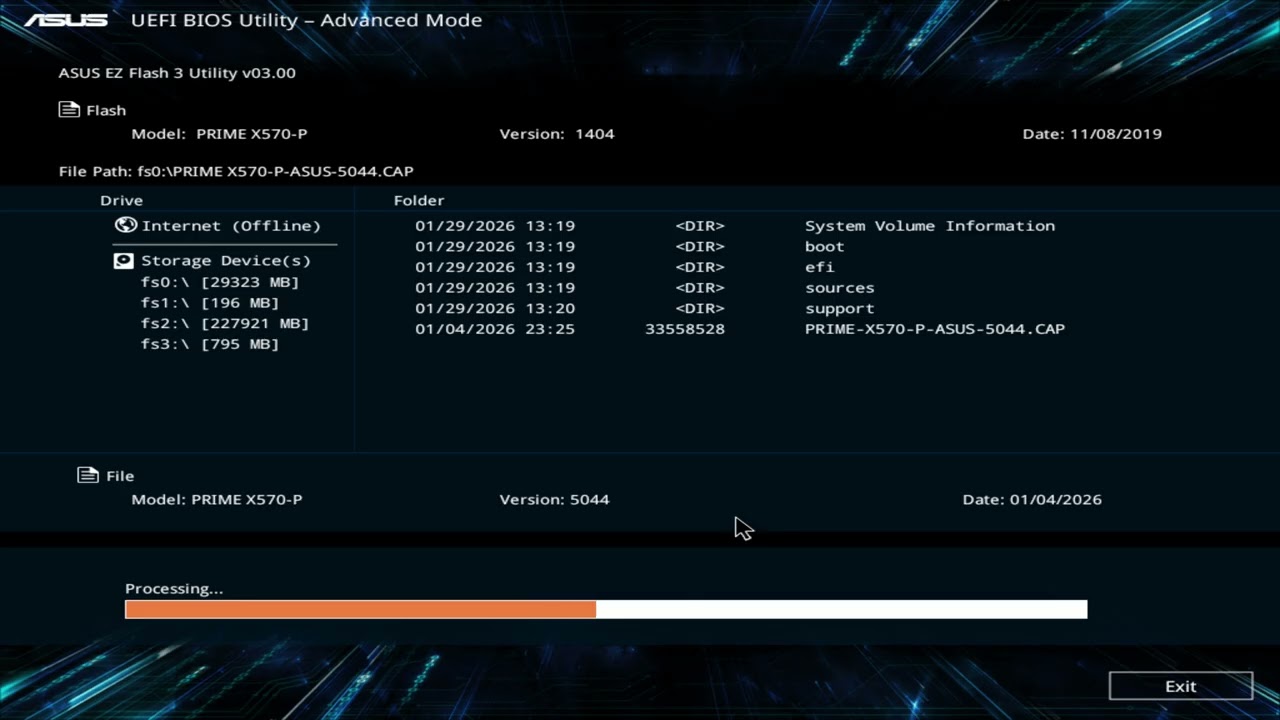The width and height of the screenshot is (1280, 720).
Task: Click ASUS EZ Flash 3 Utility title
Action: 177,73
